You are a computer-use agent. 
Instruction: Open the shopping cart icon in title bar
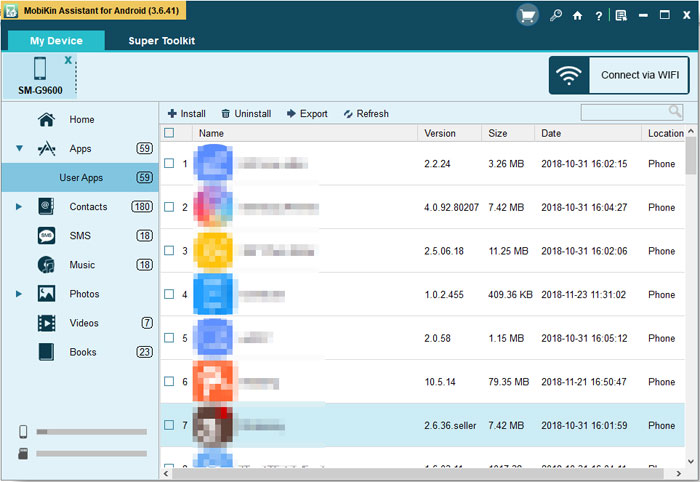click(527, 15)
